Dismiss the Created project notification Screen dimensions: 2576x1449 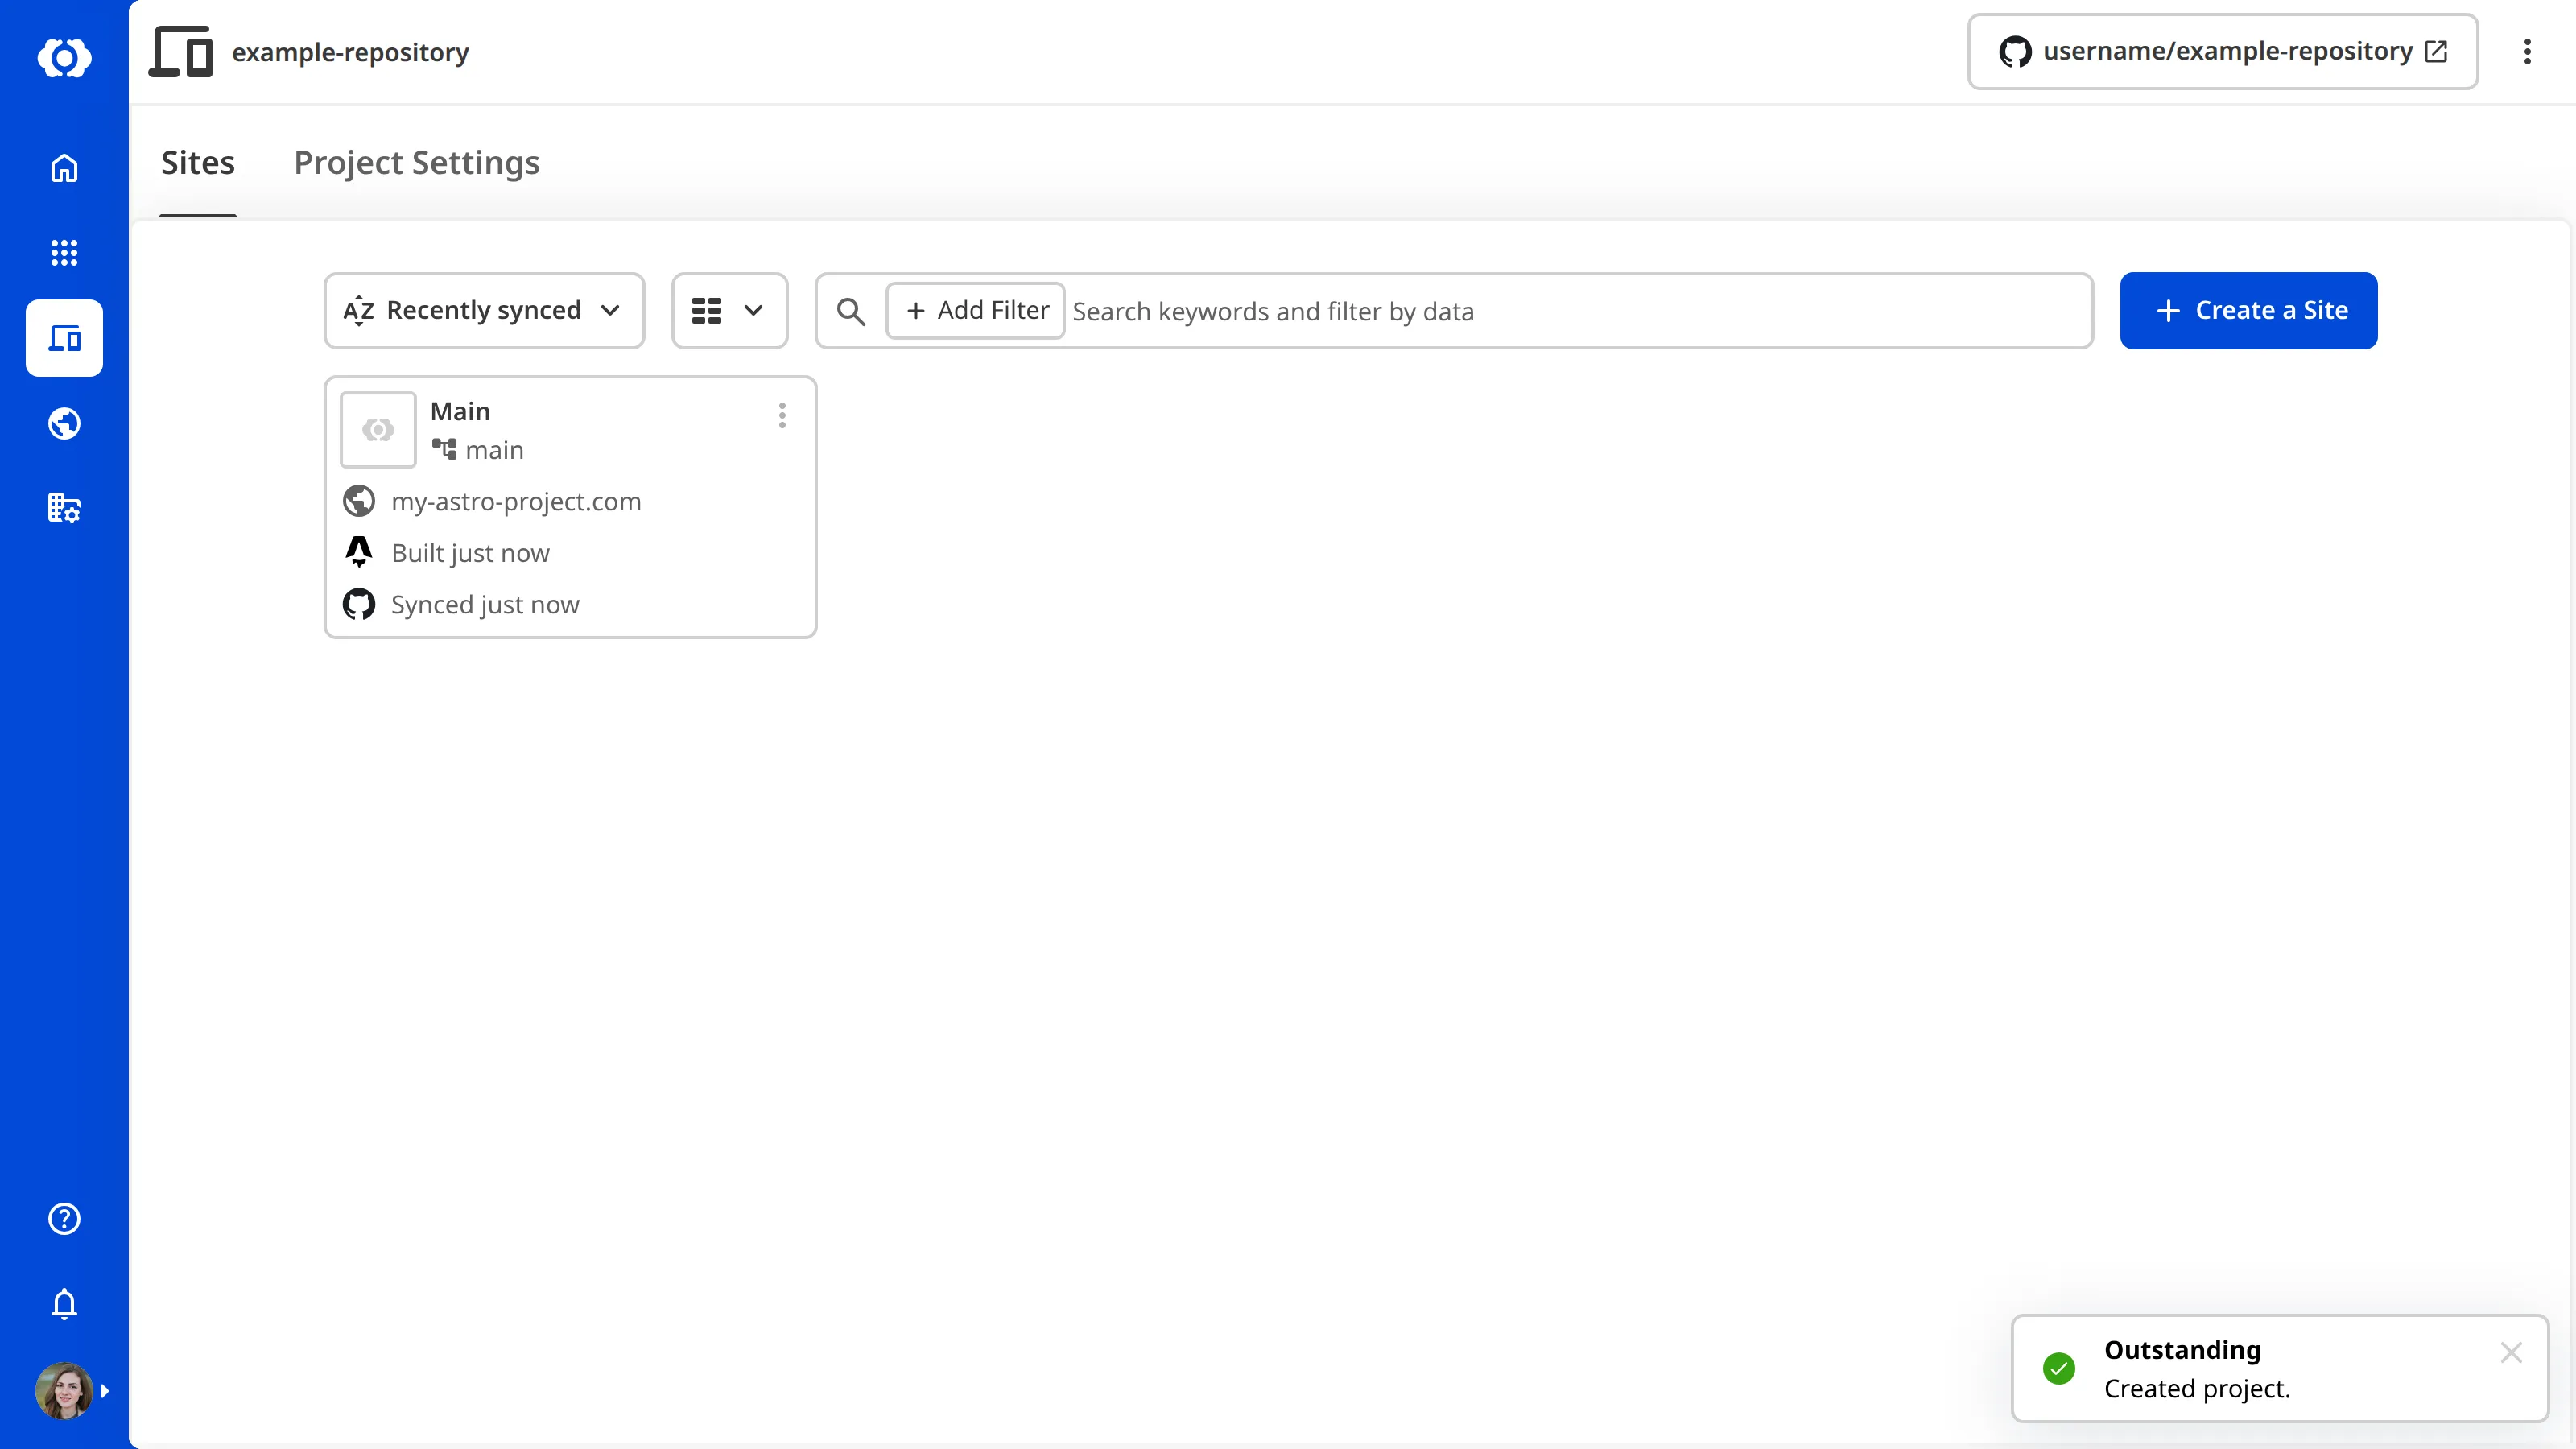click(2511, 1352)
